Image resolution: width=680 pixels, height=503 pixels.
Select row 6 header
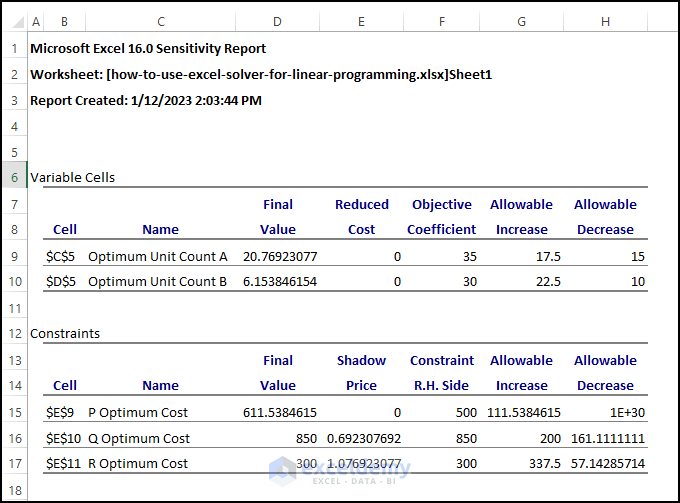point(15,177)
